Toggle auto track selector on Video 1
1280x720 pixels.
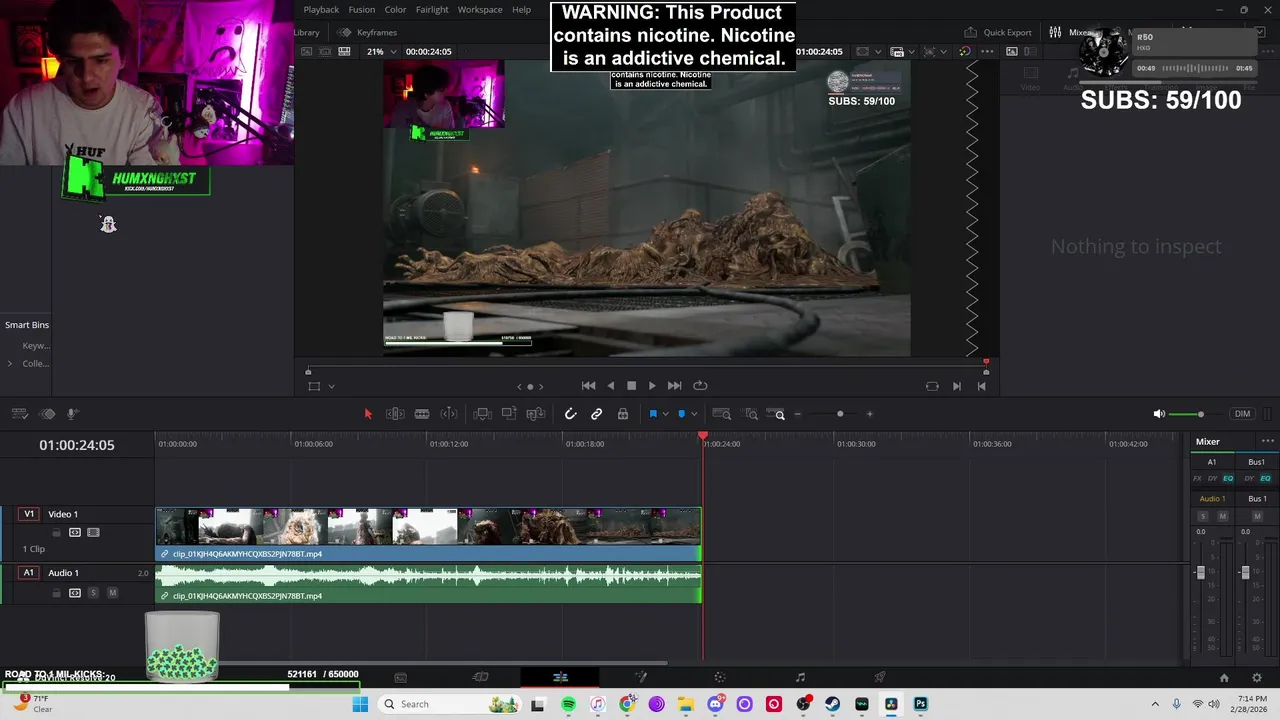pos(75,533)
